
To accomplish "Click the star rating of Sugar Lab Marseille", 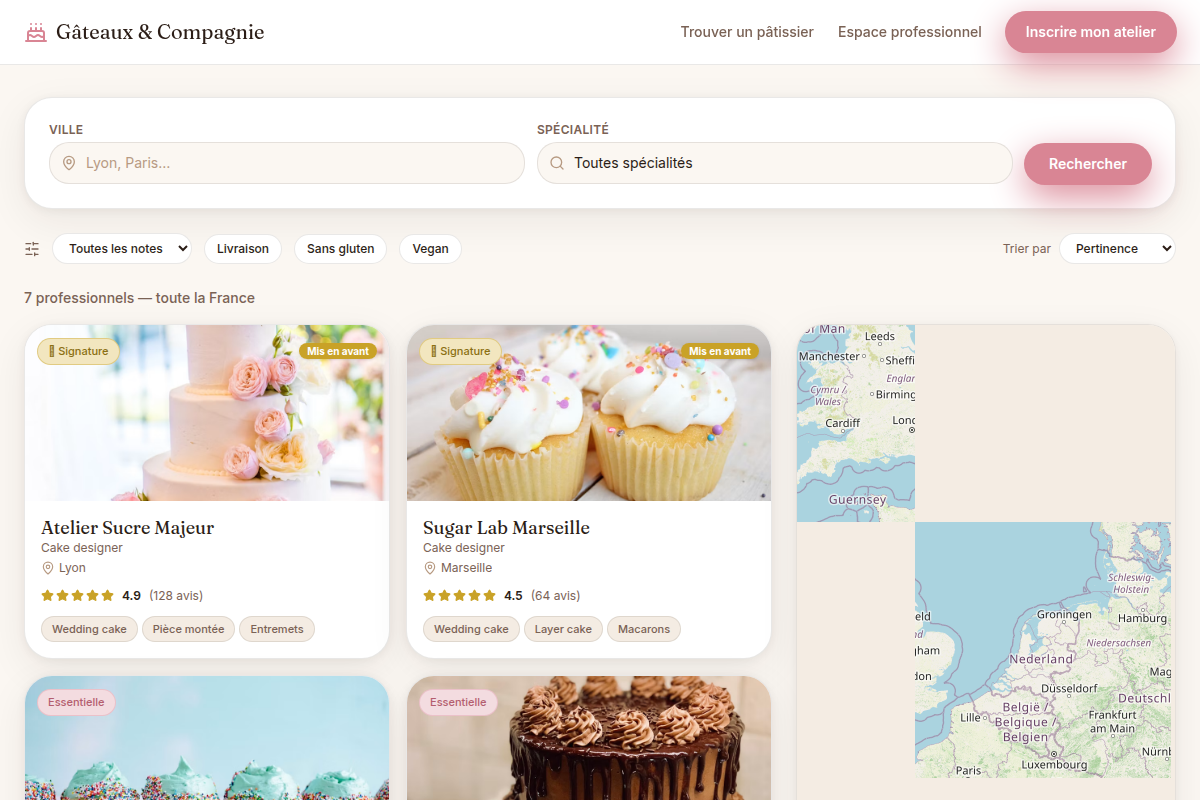I will (x=459, y=596).
